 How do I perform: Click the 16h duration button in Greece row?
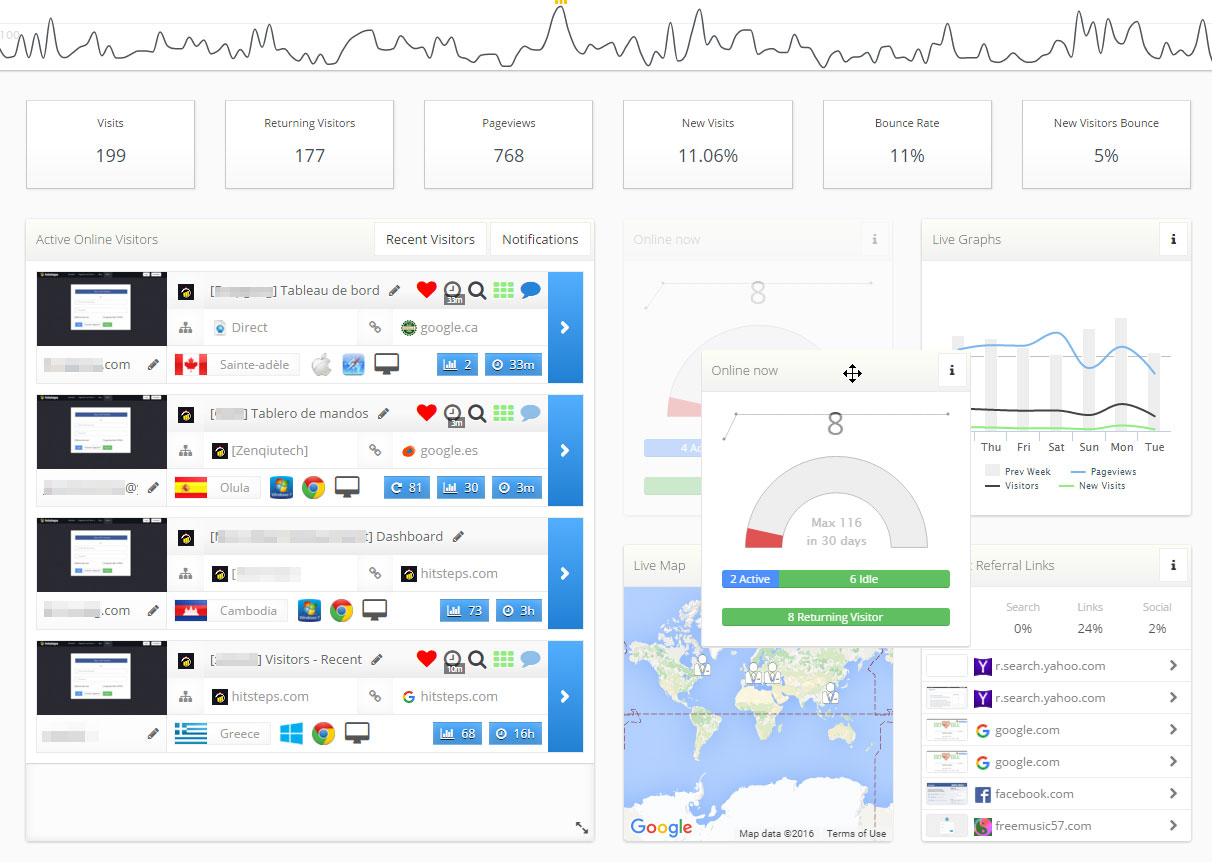[x=516, y=733]
